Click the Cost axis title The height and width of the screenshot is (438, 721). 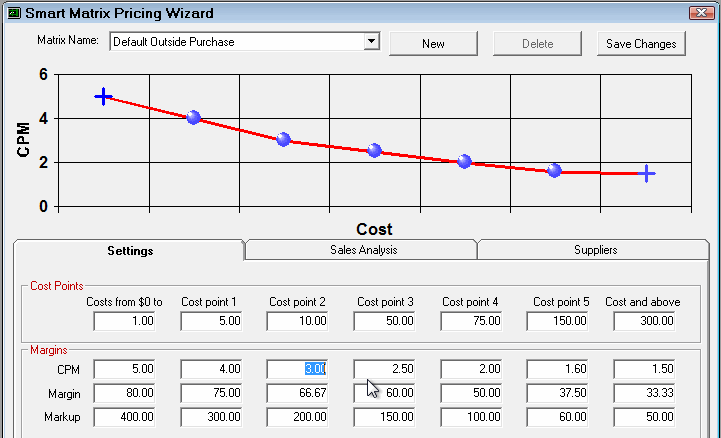(374, 229)
